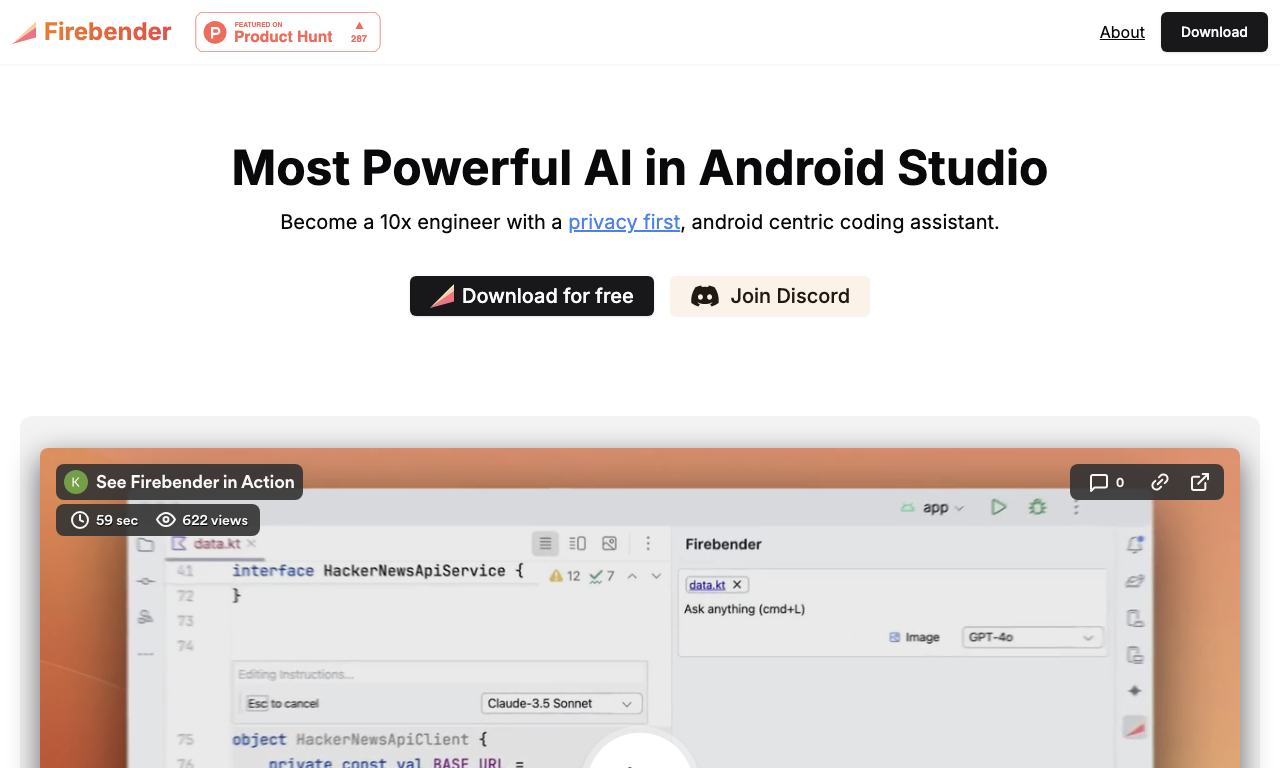Expand the Claude-3.5 Sonnet model dropdown
1280x768 pixels.
(561, 703)
